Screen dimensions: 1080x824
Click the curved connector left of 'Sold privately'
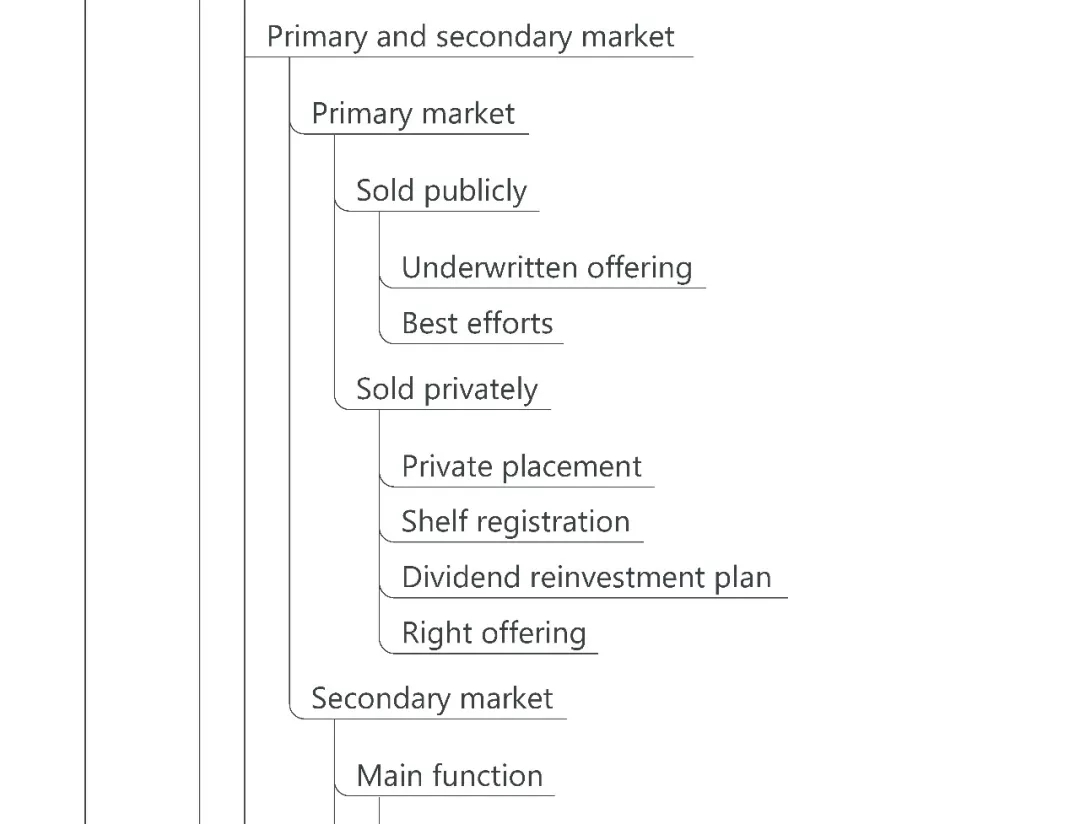tap(340, 402)
